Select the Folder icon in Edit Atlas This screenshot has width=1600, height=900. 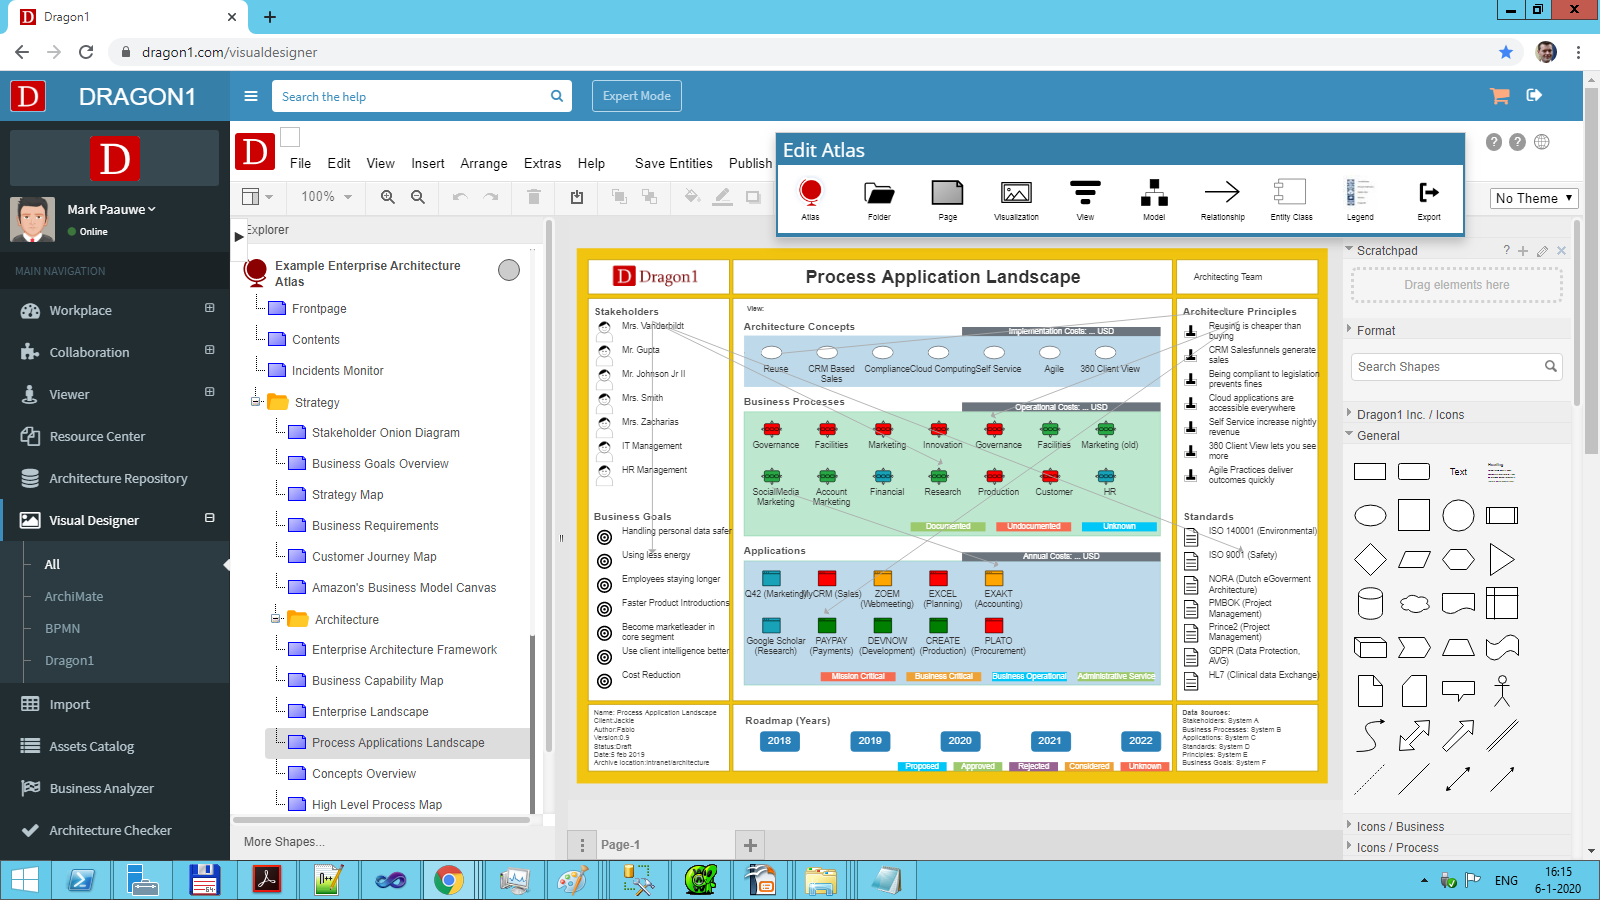click(879, 194)
